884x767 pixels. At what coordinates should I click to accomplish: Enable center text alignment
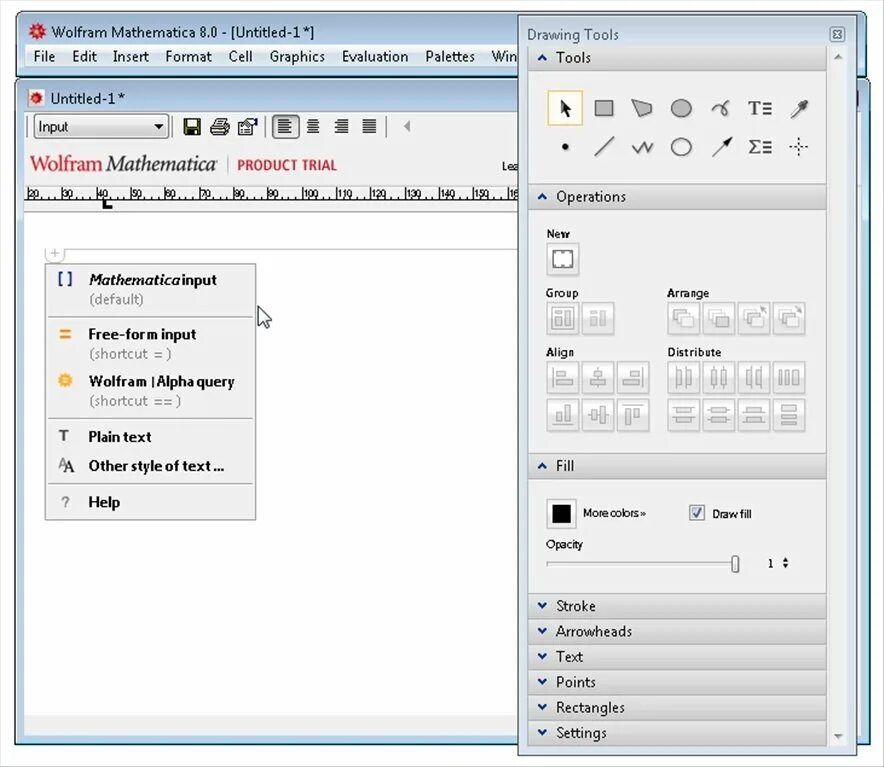(x=313, y=126)
